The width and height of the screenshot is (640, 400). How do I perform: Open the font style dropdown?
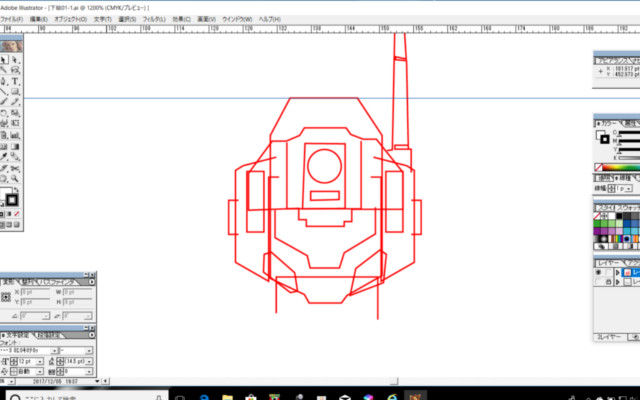click(x=89, y=351)
